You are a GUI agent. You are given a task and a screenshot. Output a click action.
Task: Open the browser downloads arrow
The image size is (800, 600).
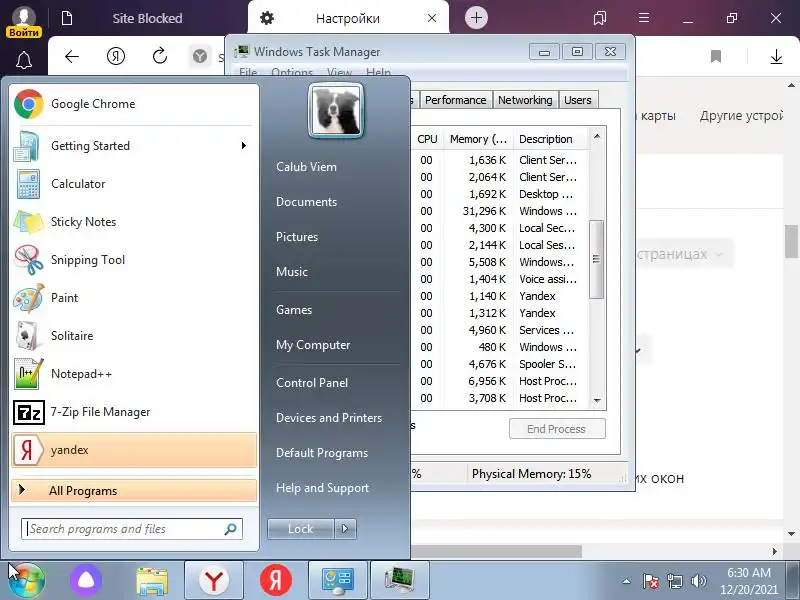[776, 56]
